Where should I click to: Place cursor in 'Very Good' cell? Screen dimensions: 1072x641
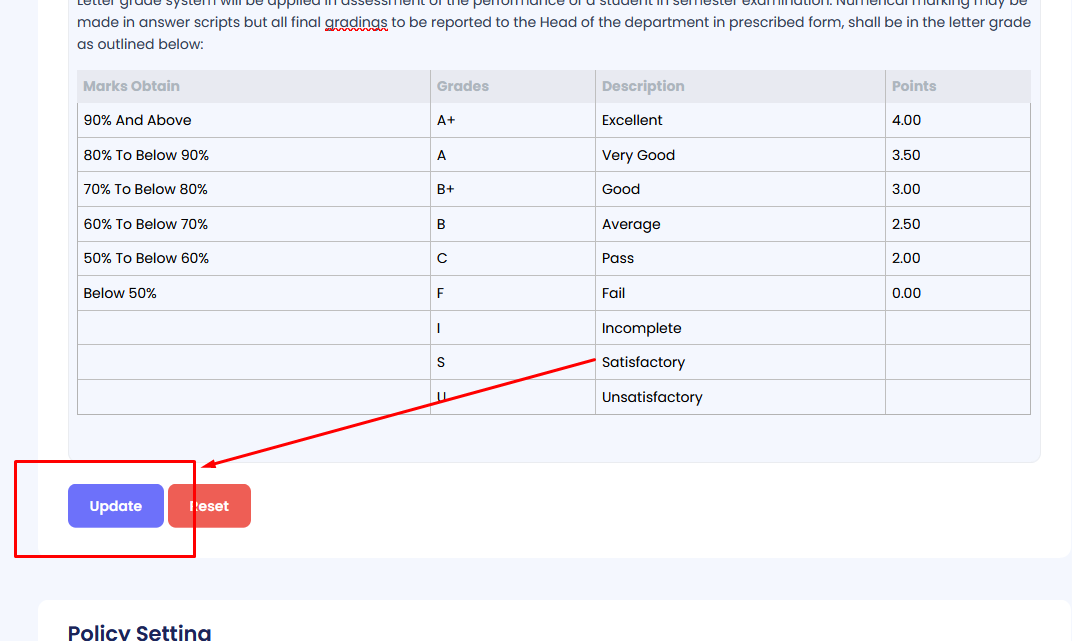point(638,155)
